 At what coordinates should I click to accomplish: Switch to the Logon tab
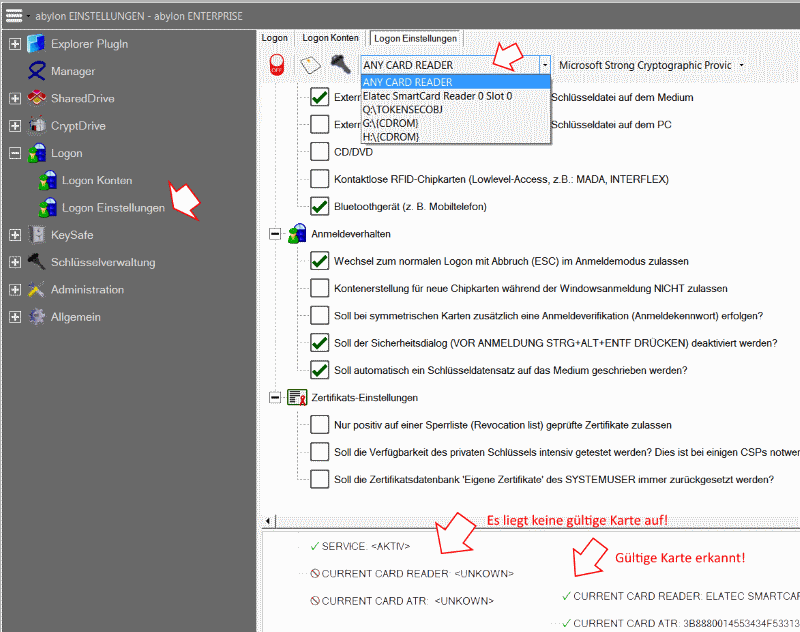click(274, 38)
